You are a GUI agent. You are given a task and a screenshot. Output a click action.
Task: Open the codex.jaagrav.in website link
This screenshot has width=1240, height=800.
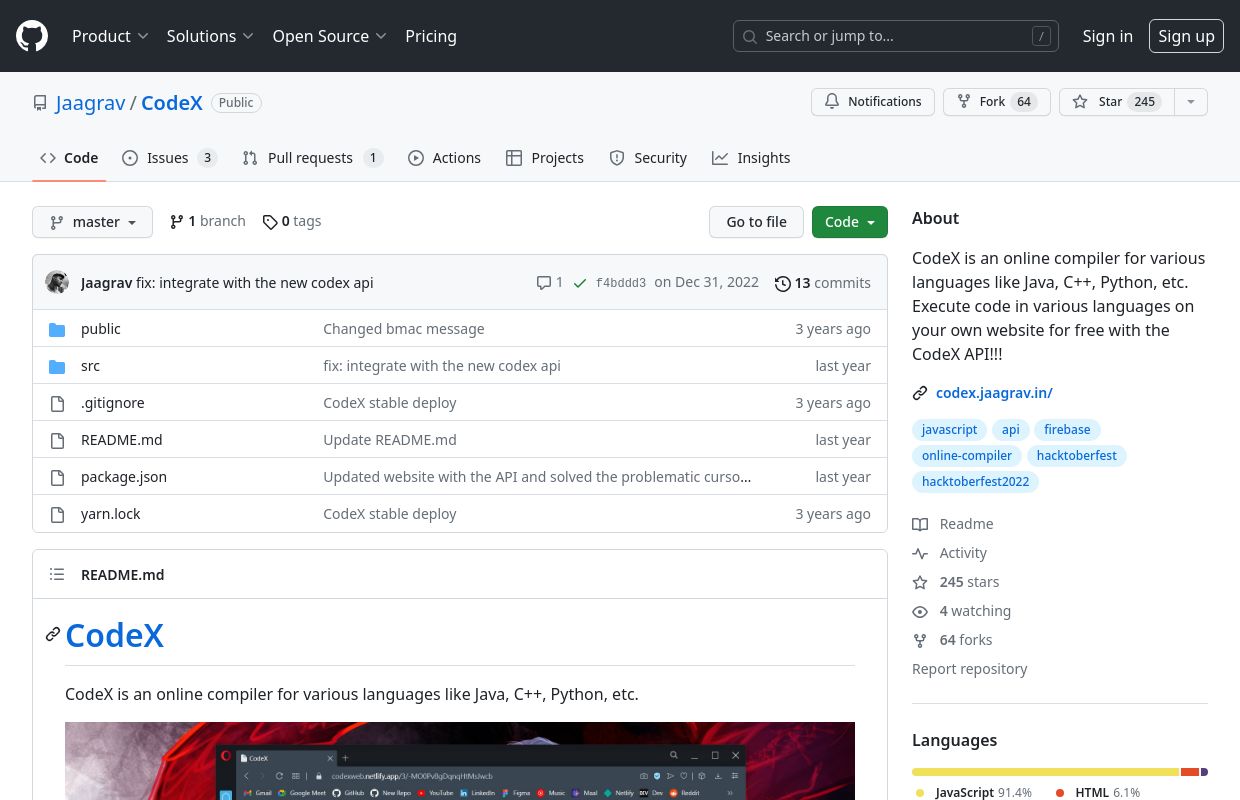(994, 393)
